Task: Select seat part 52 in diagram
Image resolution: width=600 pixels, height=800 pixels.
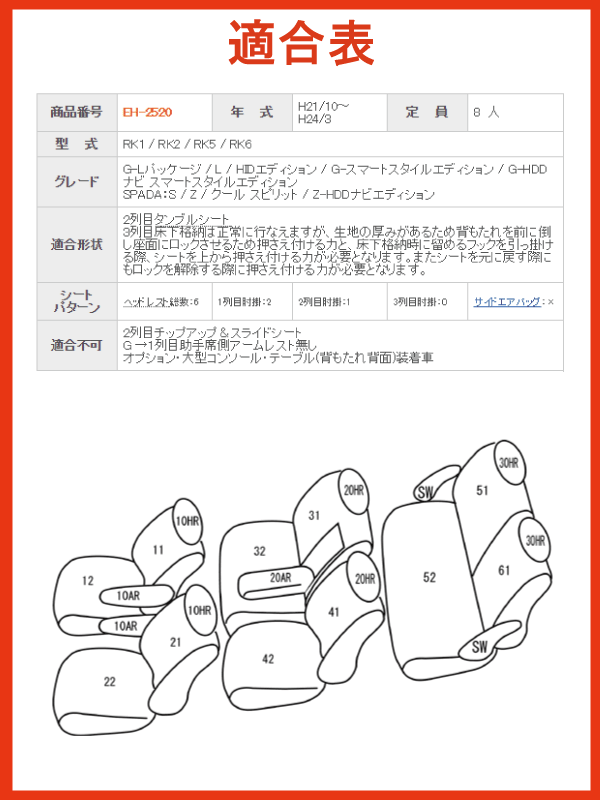Action: click(x=429, y=577)
